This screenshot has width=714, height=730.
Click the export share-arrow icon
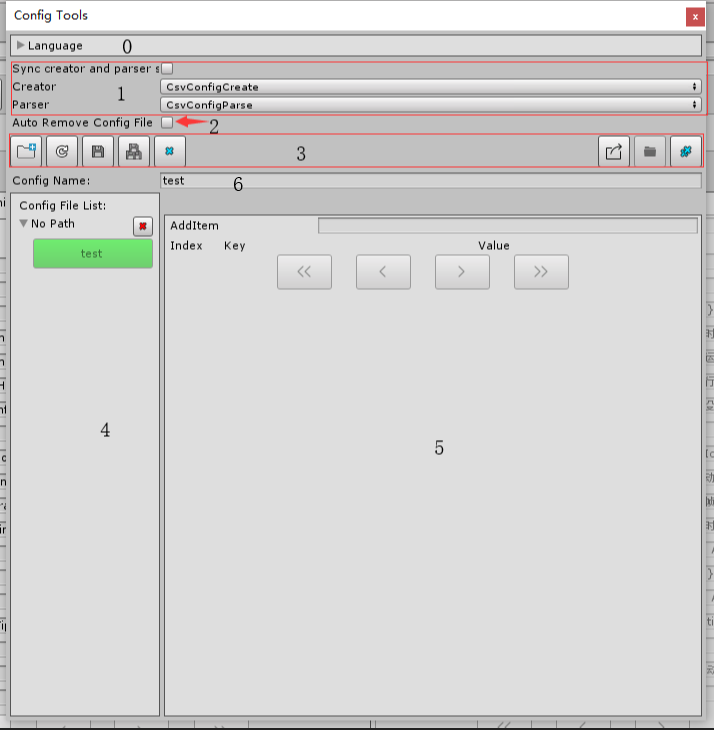click(x=613, y=151)
